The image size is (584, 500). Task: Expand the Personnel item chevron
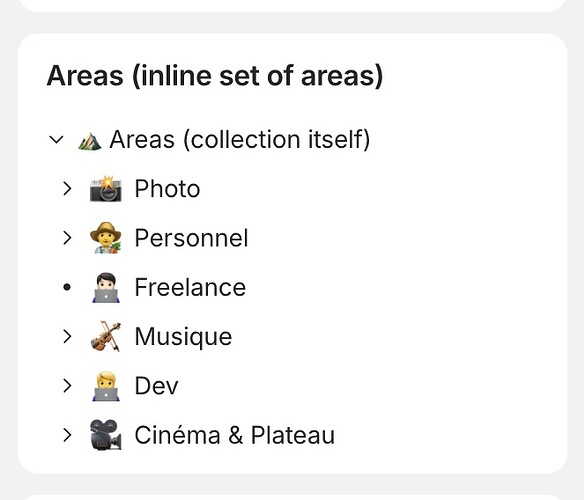pyautogui.click(x=67, y=238)
